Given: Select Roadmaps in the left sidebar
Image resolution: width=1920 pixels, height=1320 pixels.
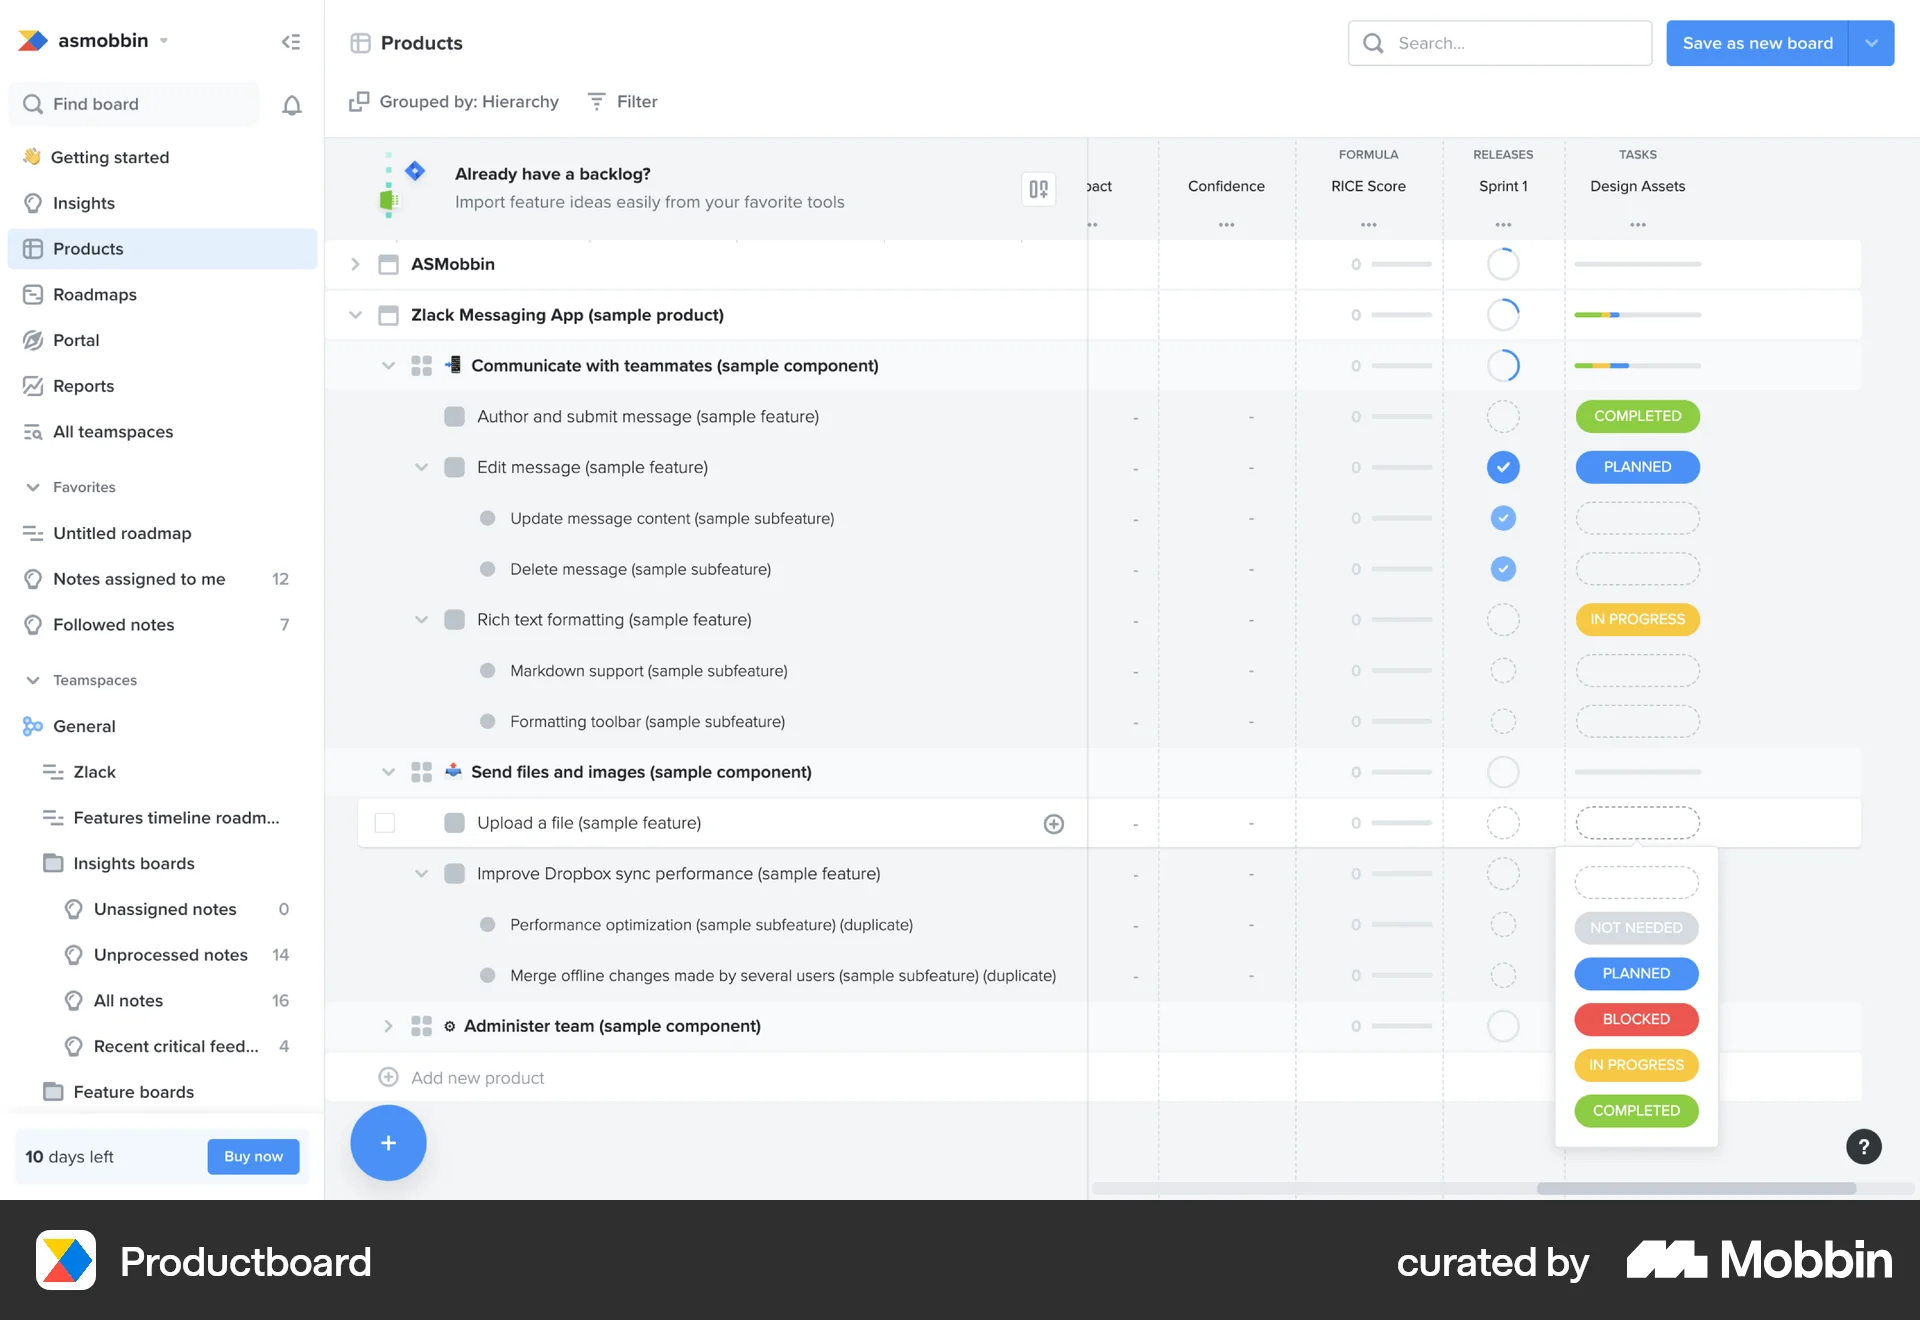Looking at the screenshot, I should tap(94, 294).
